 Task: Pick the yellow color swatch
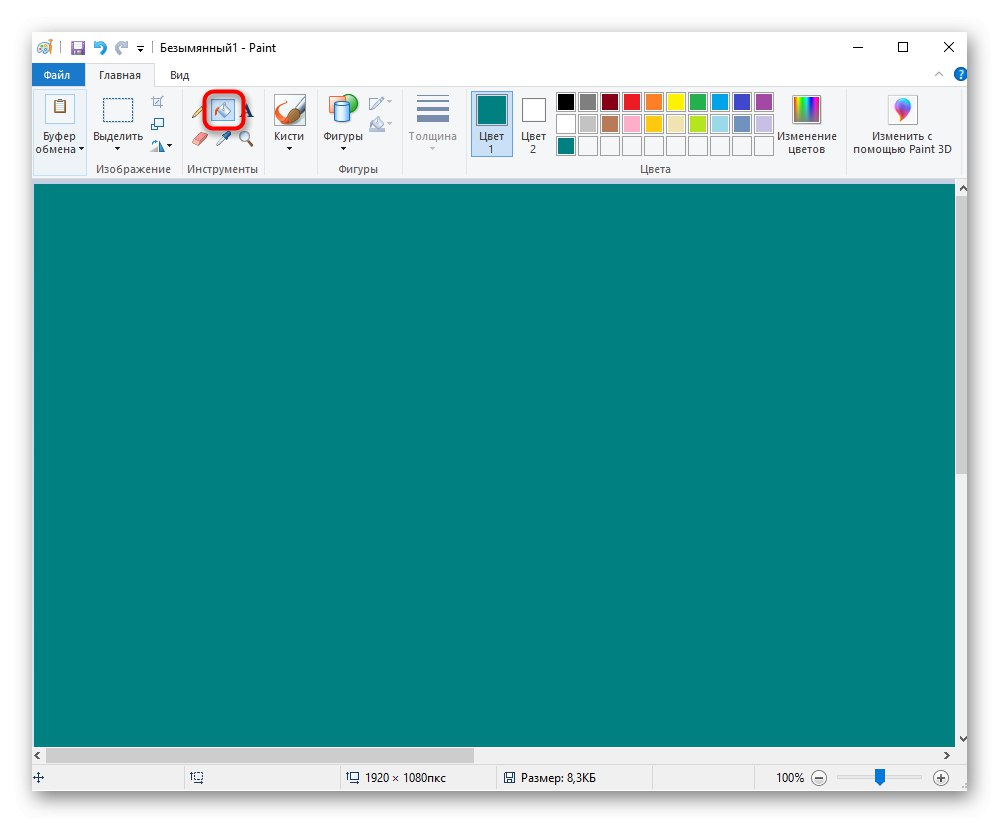pyautogui.click(x=676, y=102)
